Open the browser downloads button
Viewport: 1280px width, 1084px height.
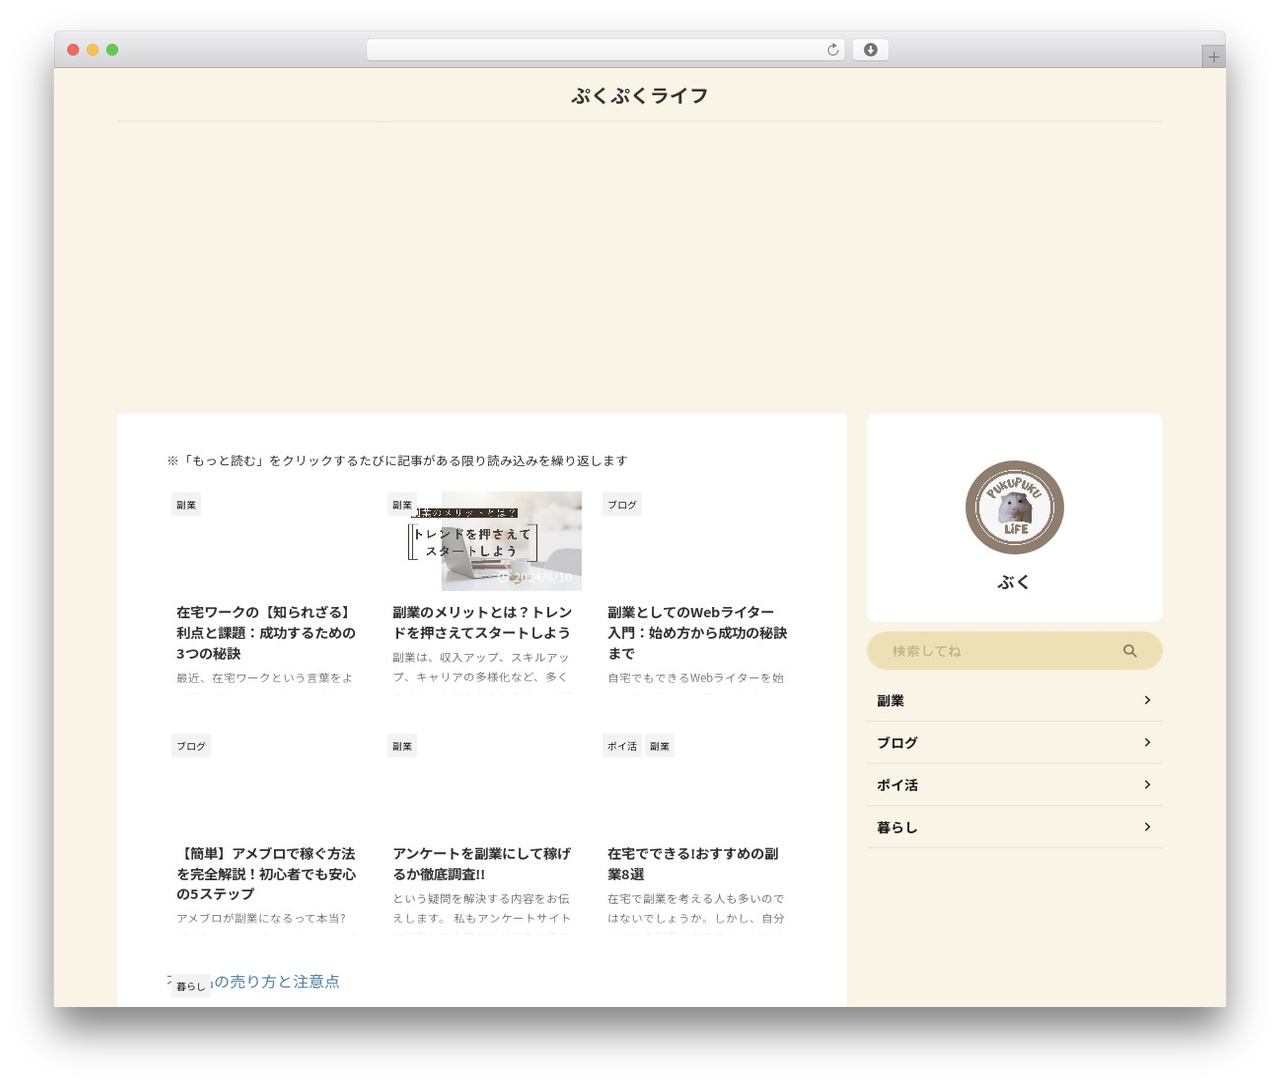[870, 50]
